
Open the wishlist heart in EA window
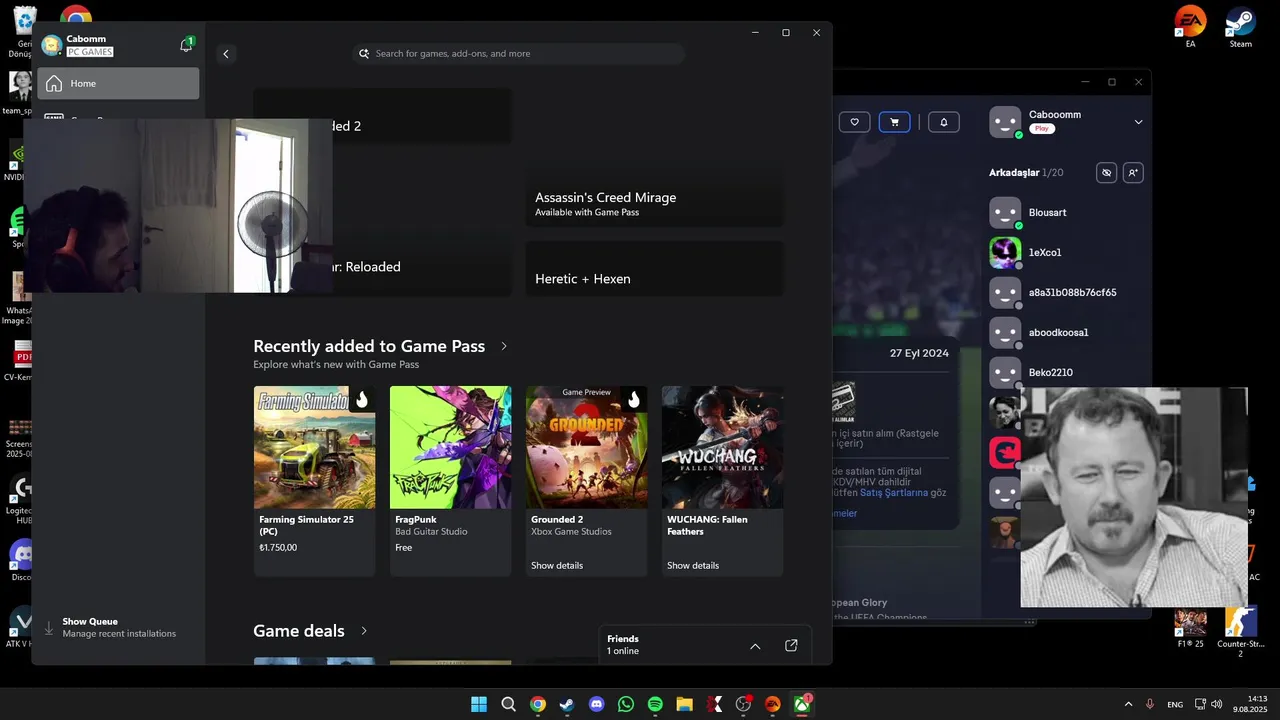tap(854, 122)
